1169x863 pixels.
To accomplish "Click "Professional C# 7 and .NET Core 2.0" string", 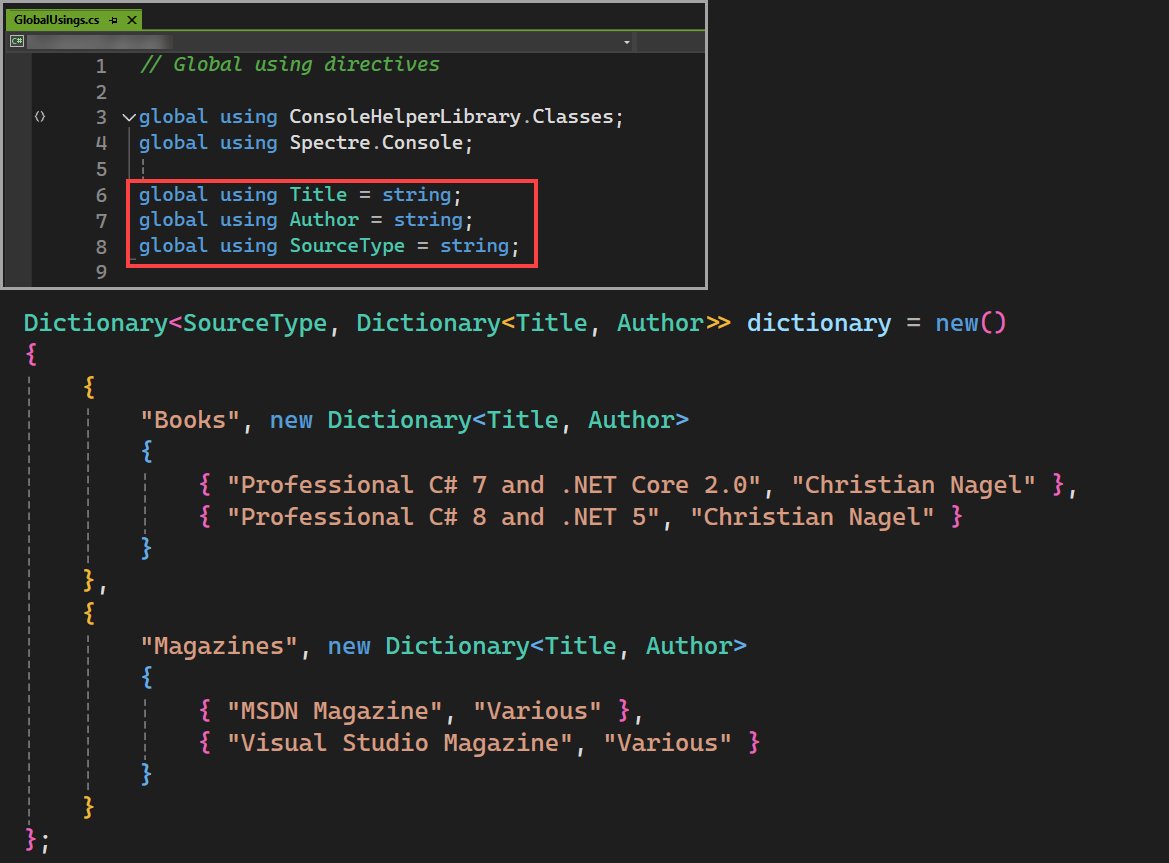I will pos(494,485).
